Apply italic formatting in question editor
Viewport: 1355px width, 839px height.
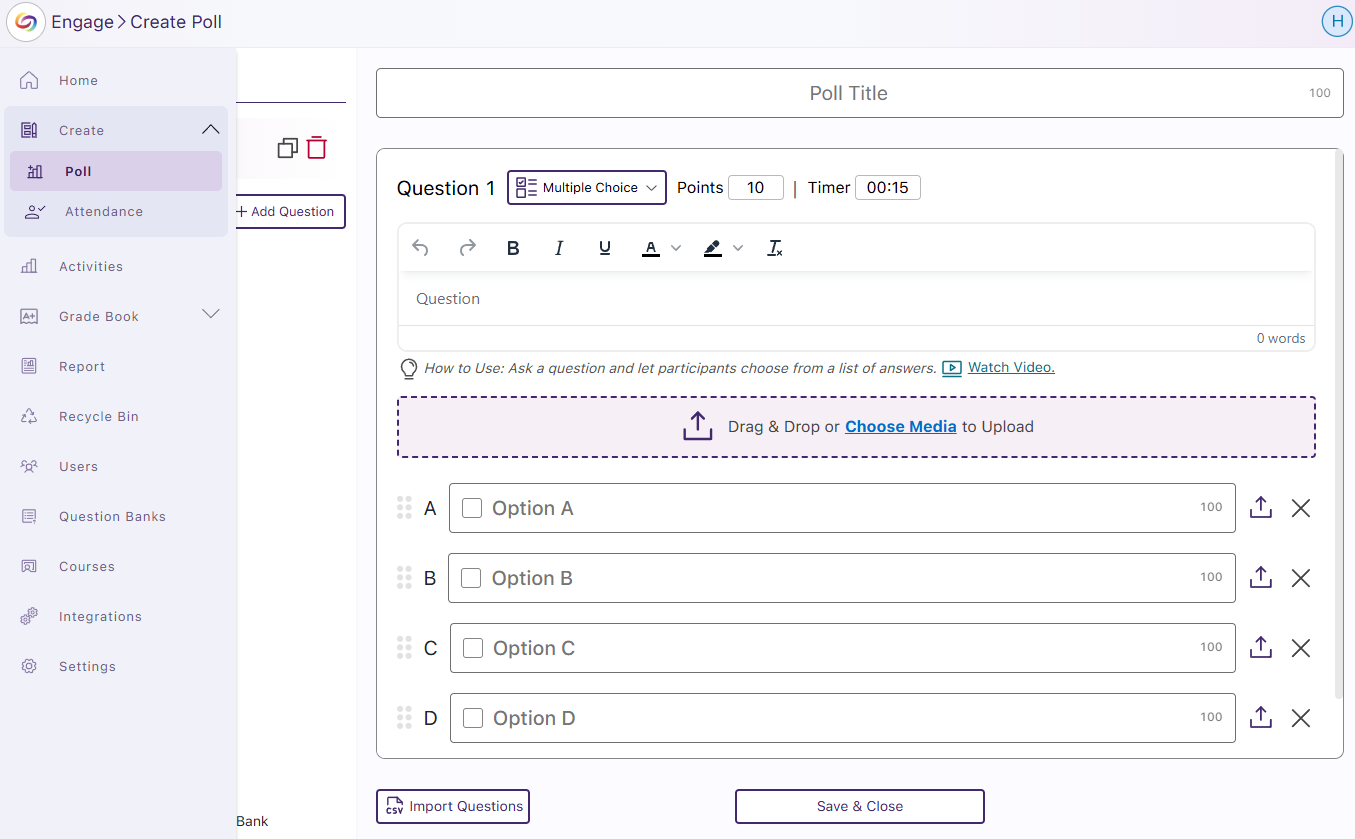click(x=559, y=248)
